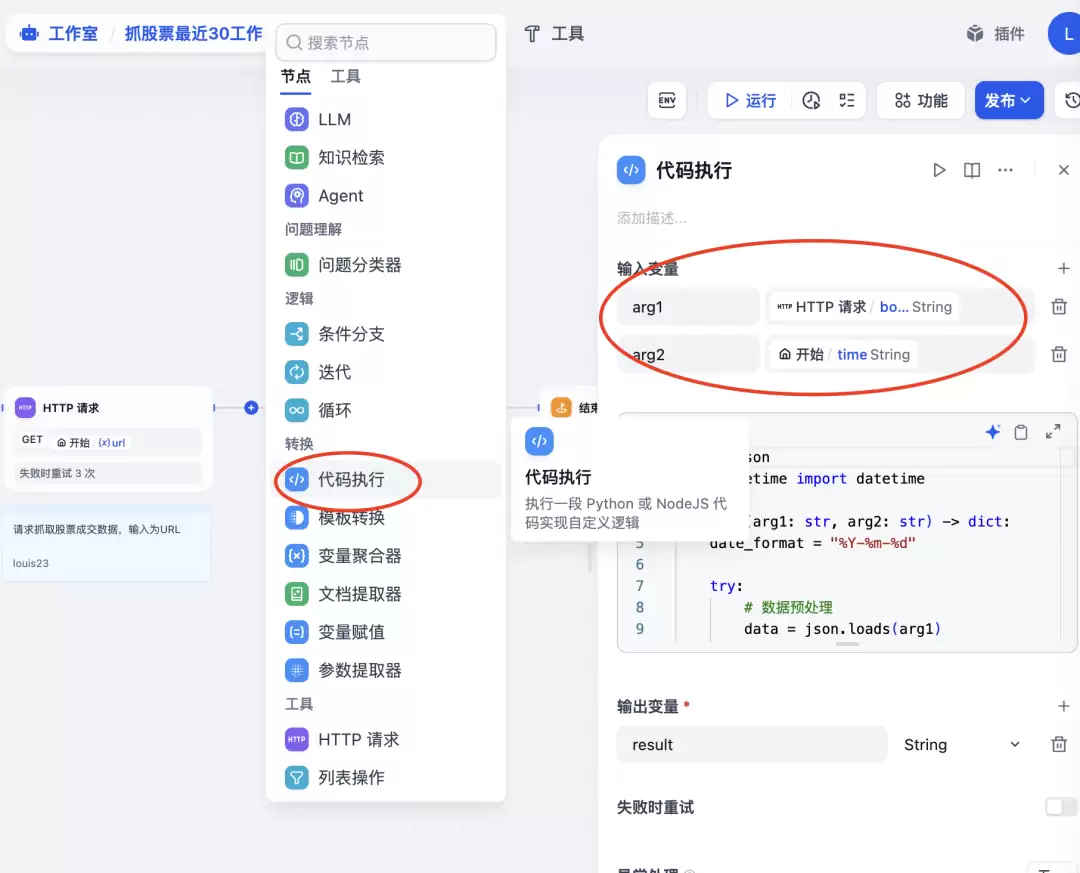Close the 代码执行 panel
1080x873 pixels.
1063,170
